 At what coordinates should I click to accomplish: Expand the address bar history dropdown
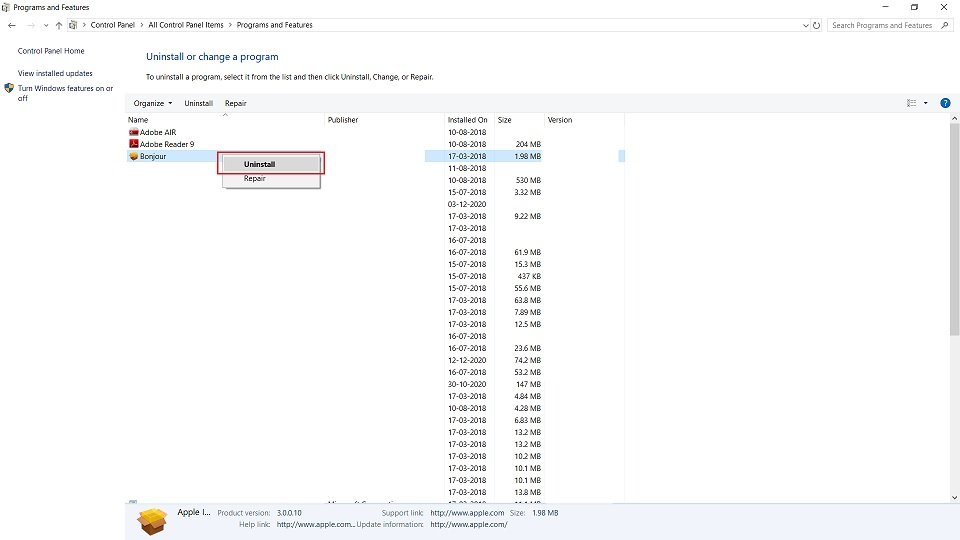tap(806, 26)
